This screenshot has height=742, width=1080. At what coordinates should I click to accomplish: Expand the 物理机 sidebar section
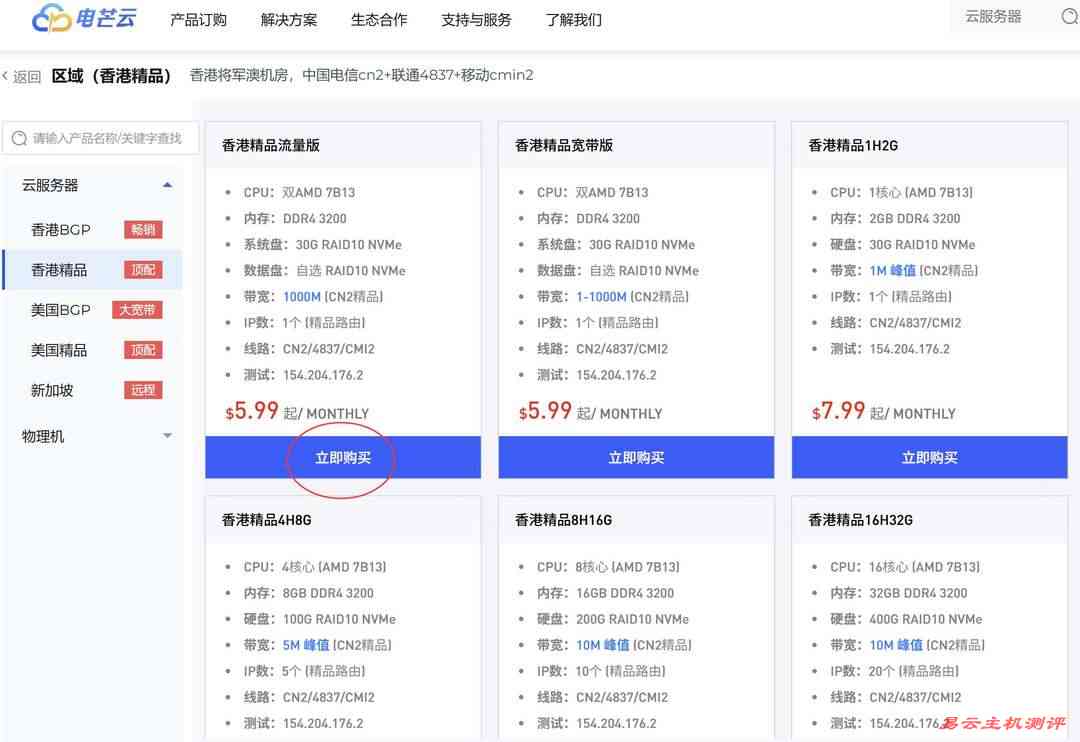click(167, 436)
